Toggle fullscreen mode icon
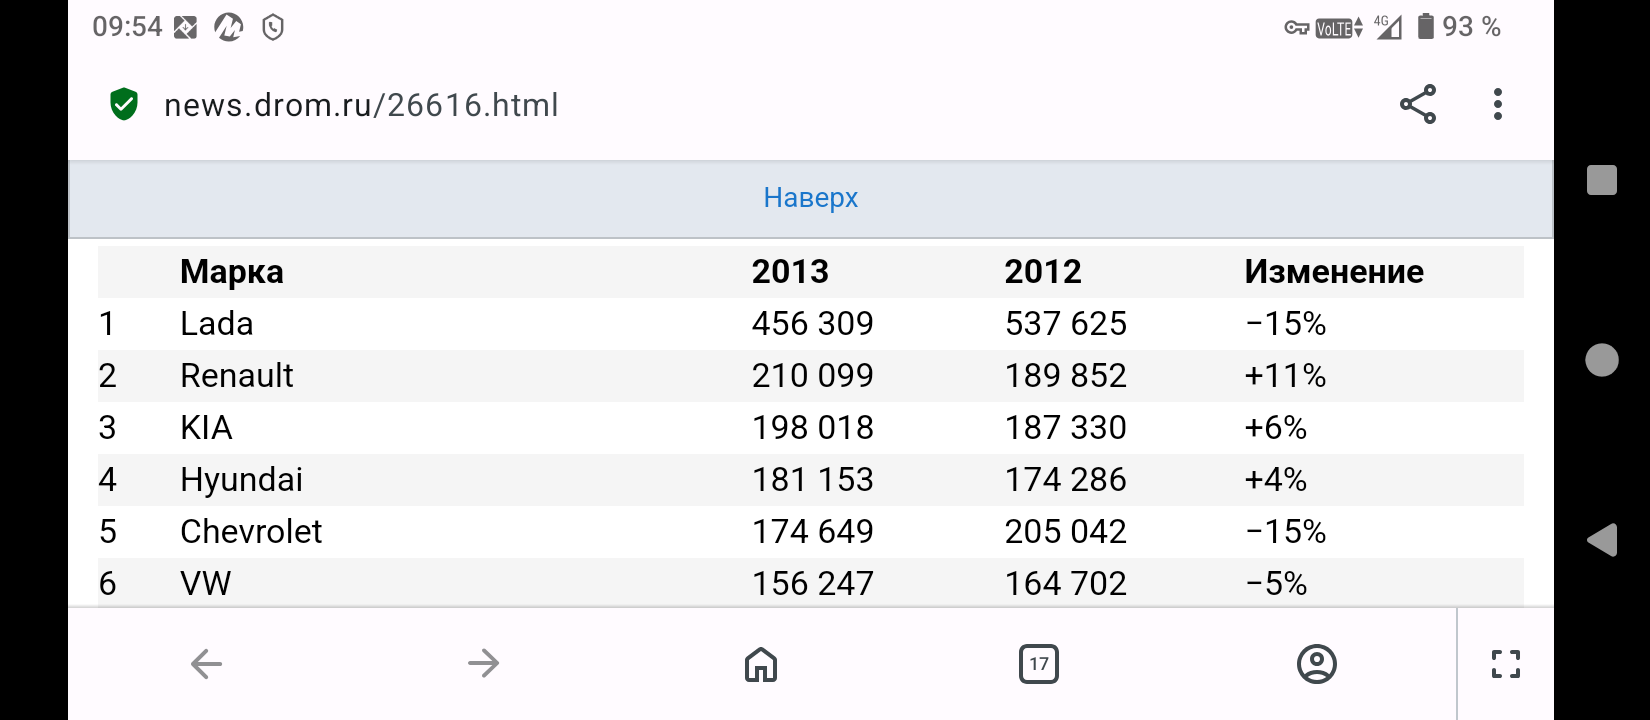 (x=1506, y=664)
